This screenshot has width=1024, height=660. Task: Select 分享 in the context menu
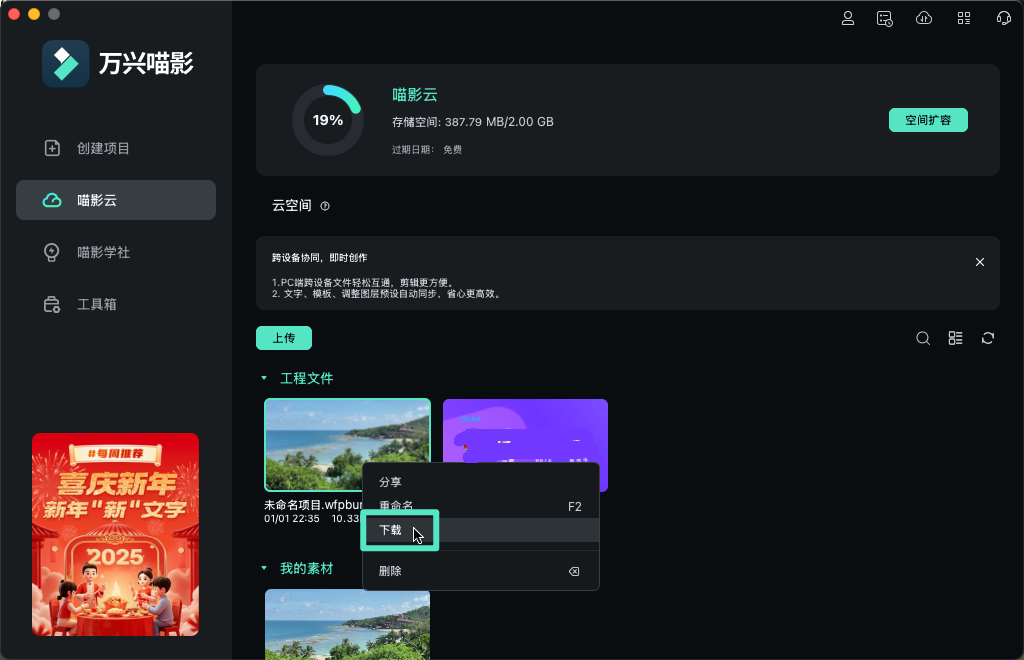click(390, 481)
